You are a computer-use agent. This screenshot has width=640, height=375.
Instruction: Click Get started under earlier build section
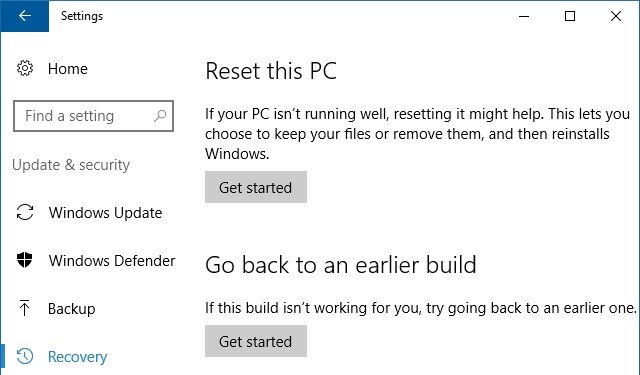pos(256,341)
